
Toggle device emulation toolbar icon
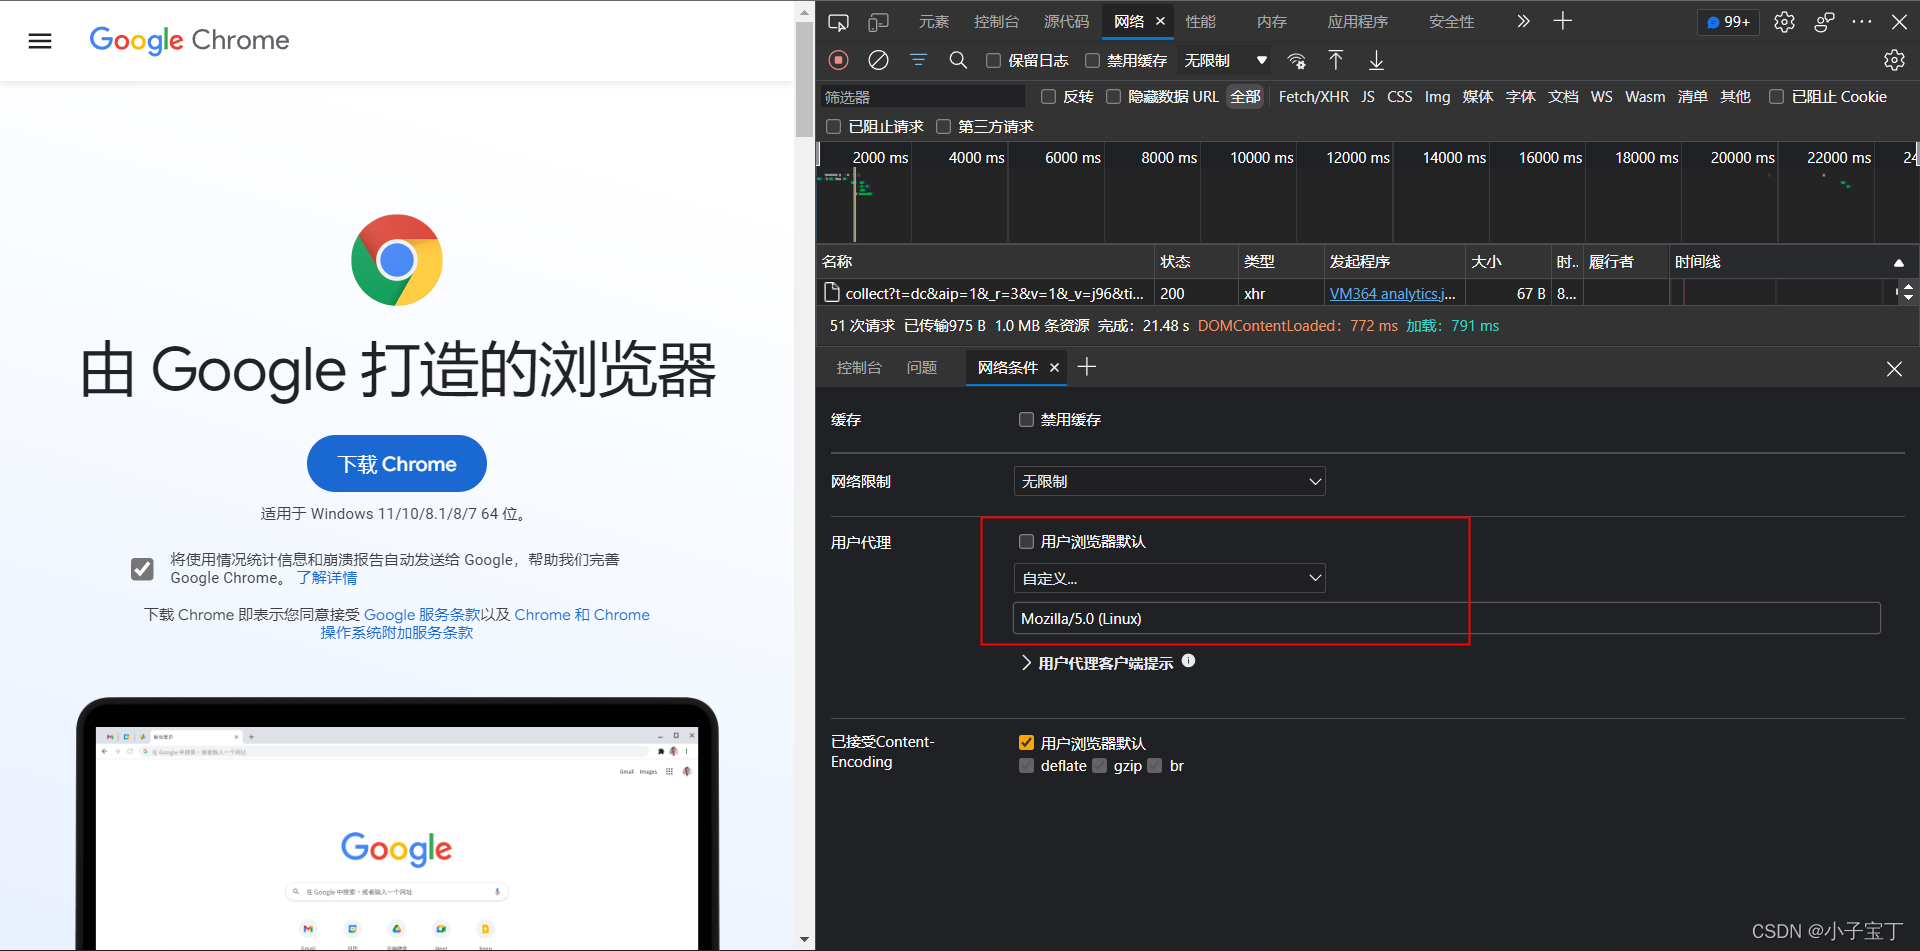(878, 21)
